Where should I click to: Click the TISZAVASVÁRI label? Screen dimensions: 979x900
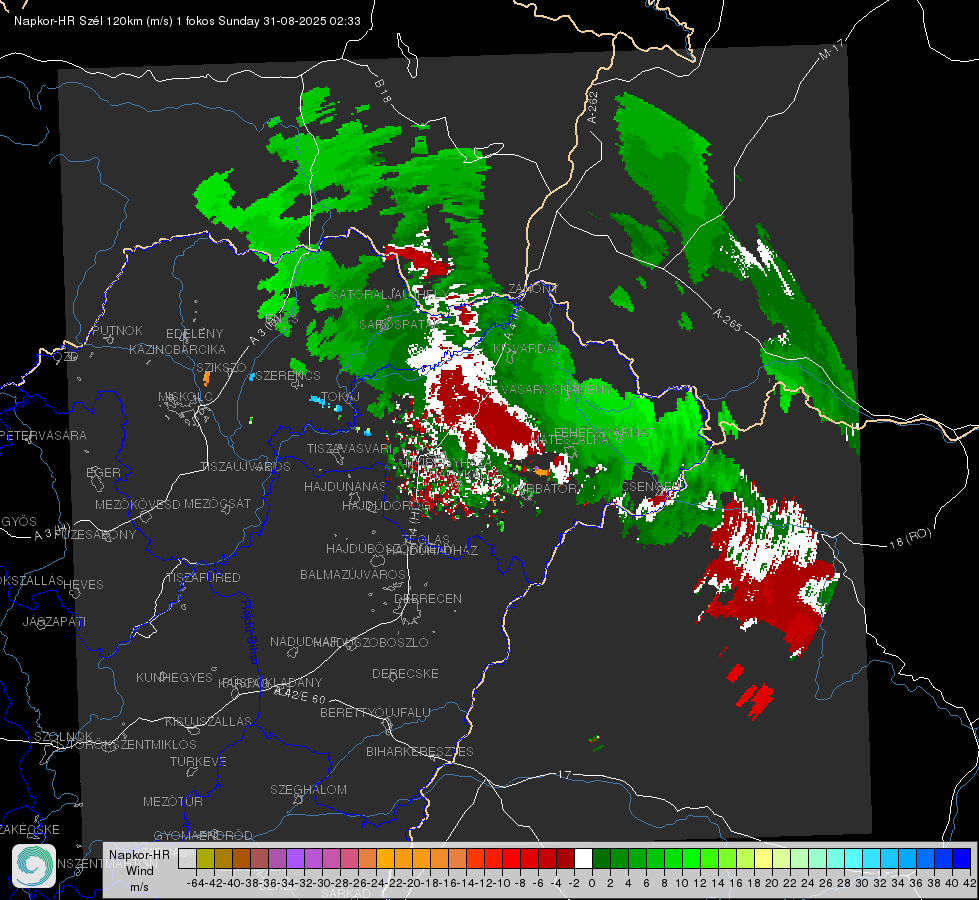(350, 448)
